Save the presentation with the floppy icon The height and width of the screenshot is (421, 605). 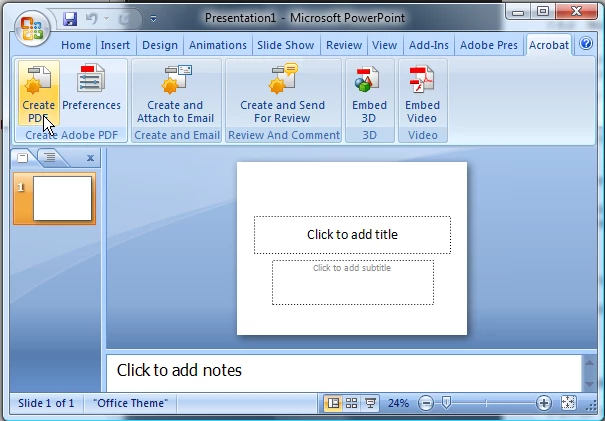tap(70, 19)
